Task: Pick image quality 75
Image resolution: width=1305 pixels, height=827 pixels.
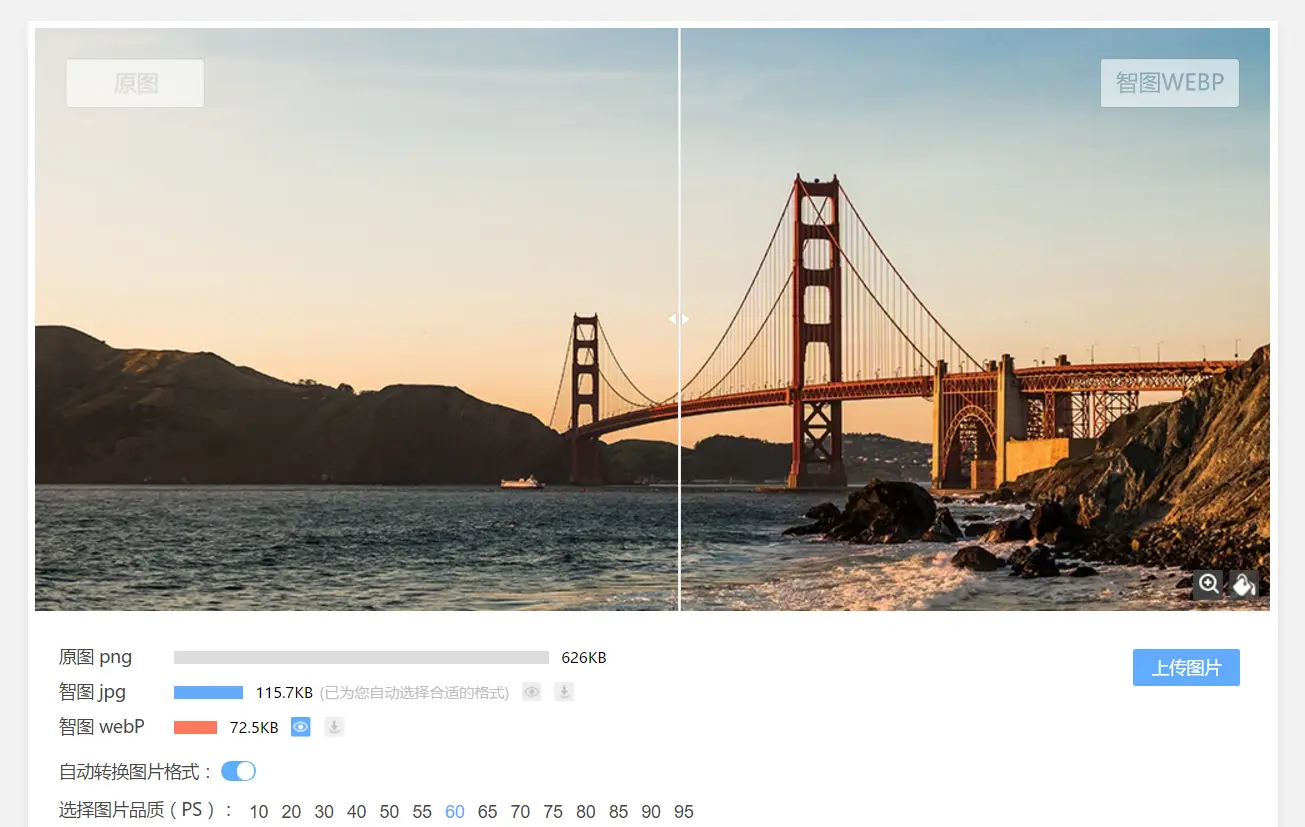Action: [553, 812]
